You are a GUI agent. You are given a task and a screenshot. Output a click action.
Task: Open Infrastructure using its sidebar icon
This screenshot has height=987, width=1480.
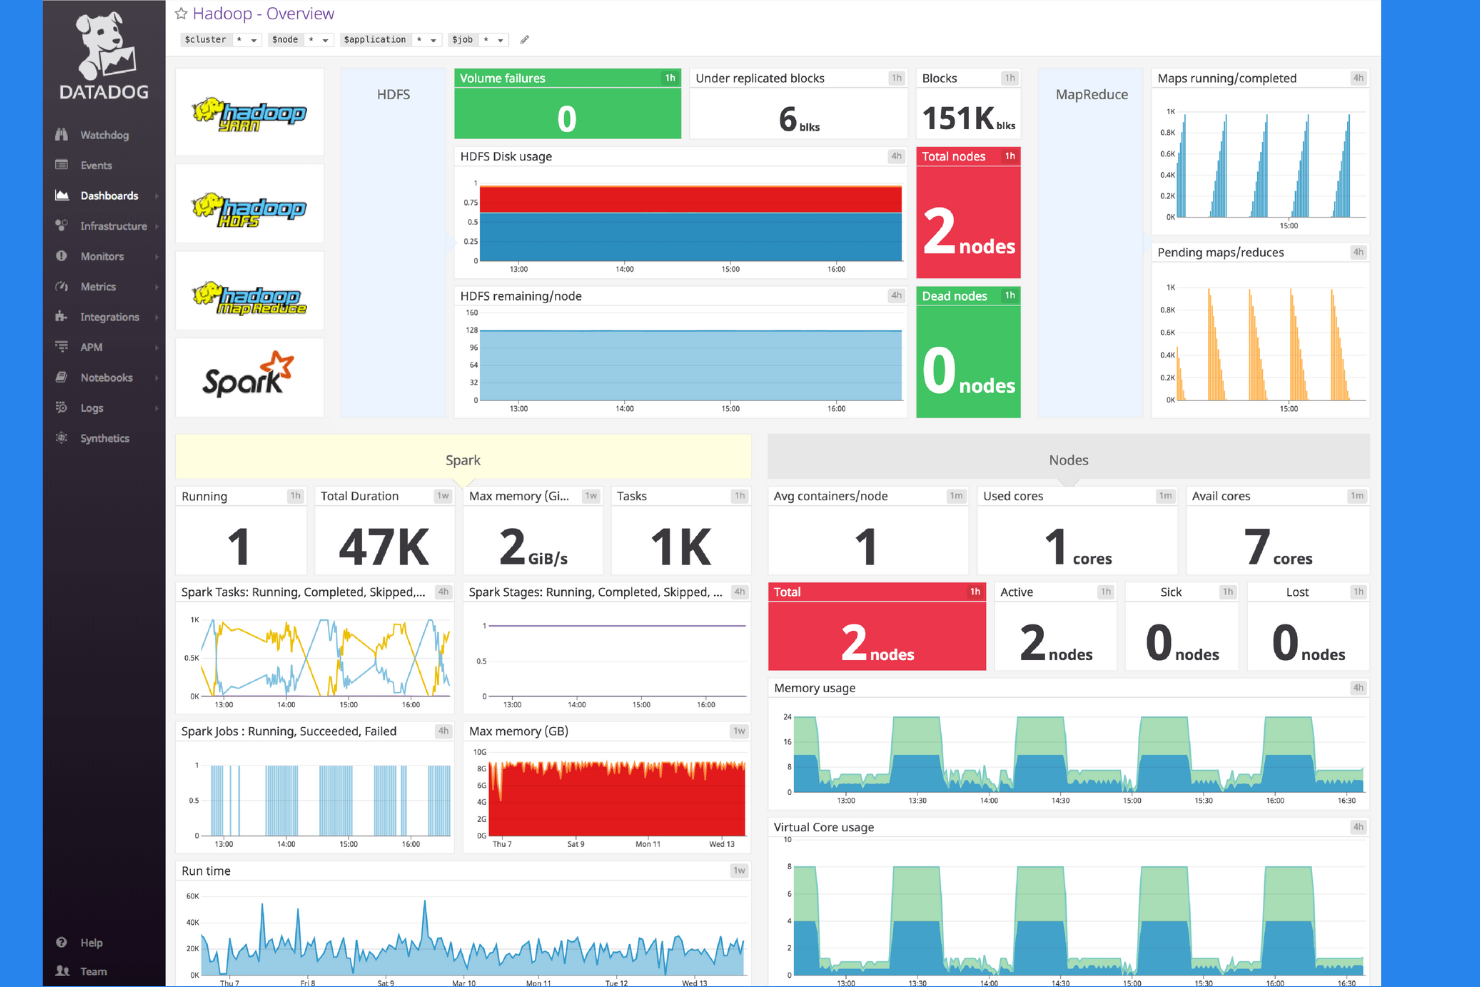(x=61, y=226)
